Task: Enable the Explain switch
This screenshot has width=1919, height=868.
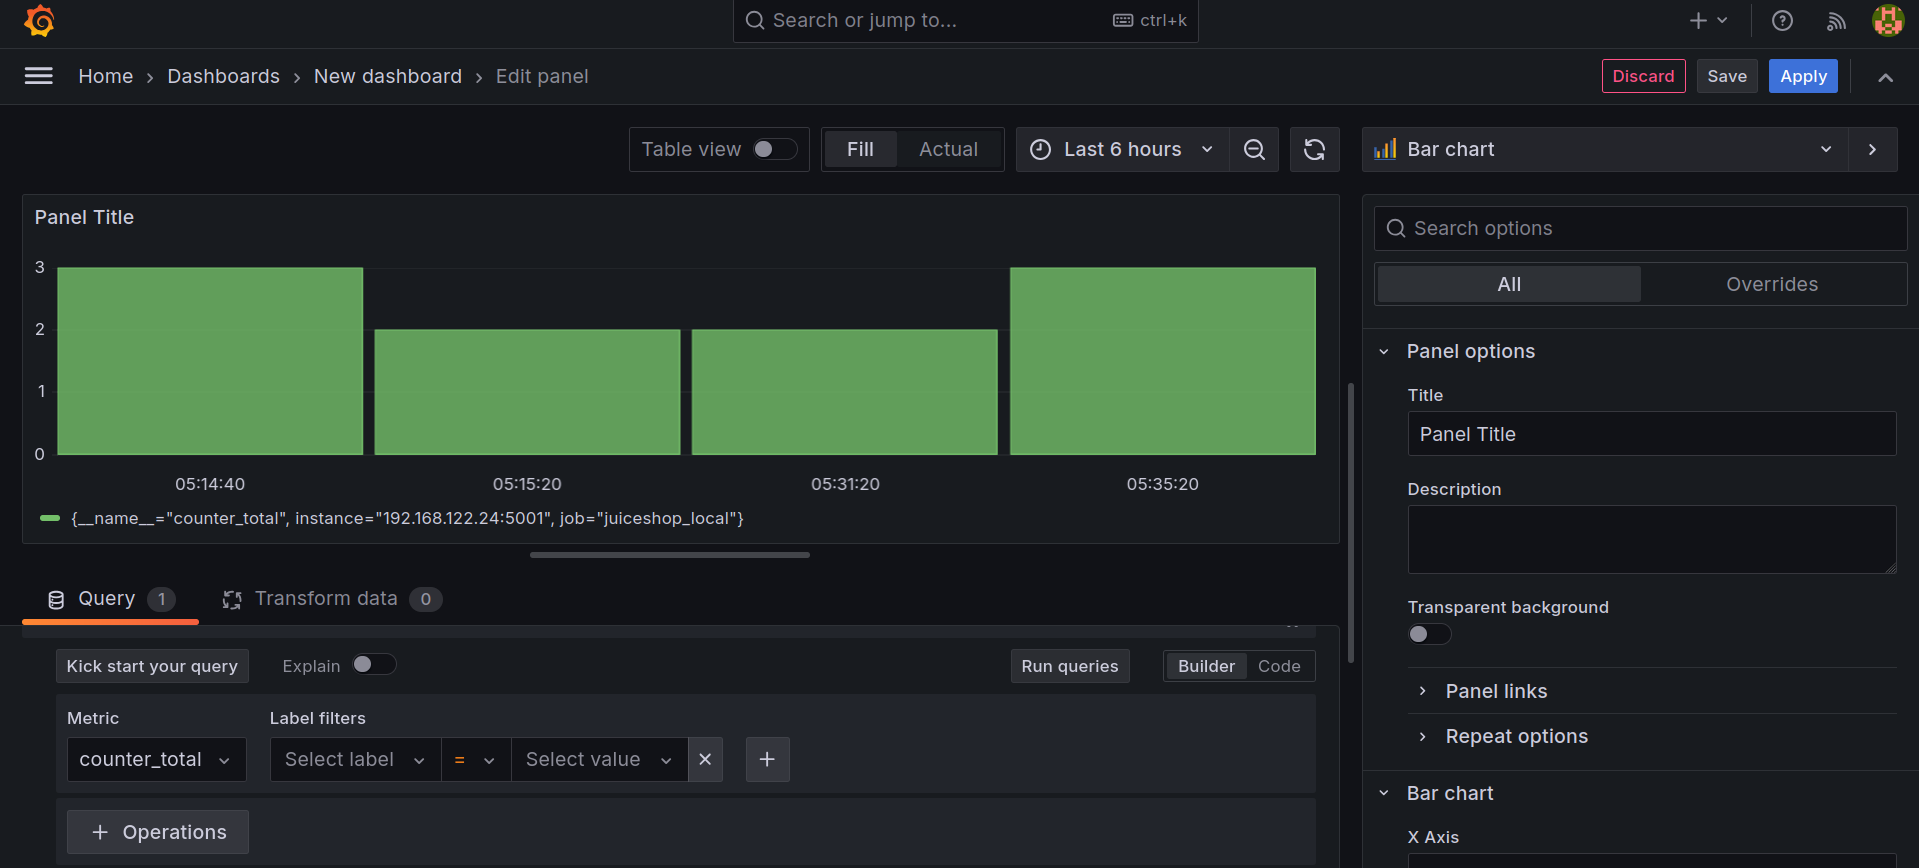Action: [x=374, y=665]
